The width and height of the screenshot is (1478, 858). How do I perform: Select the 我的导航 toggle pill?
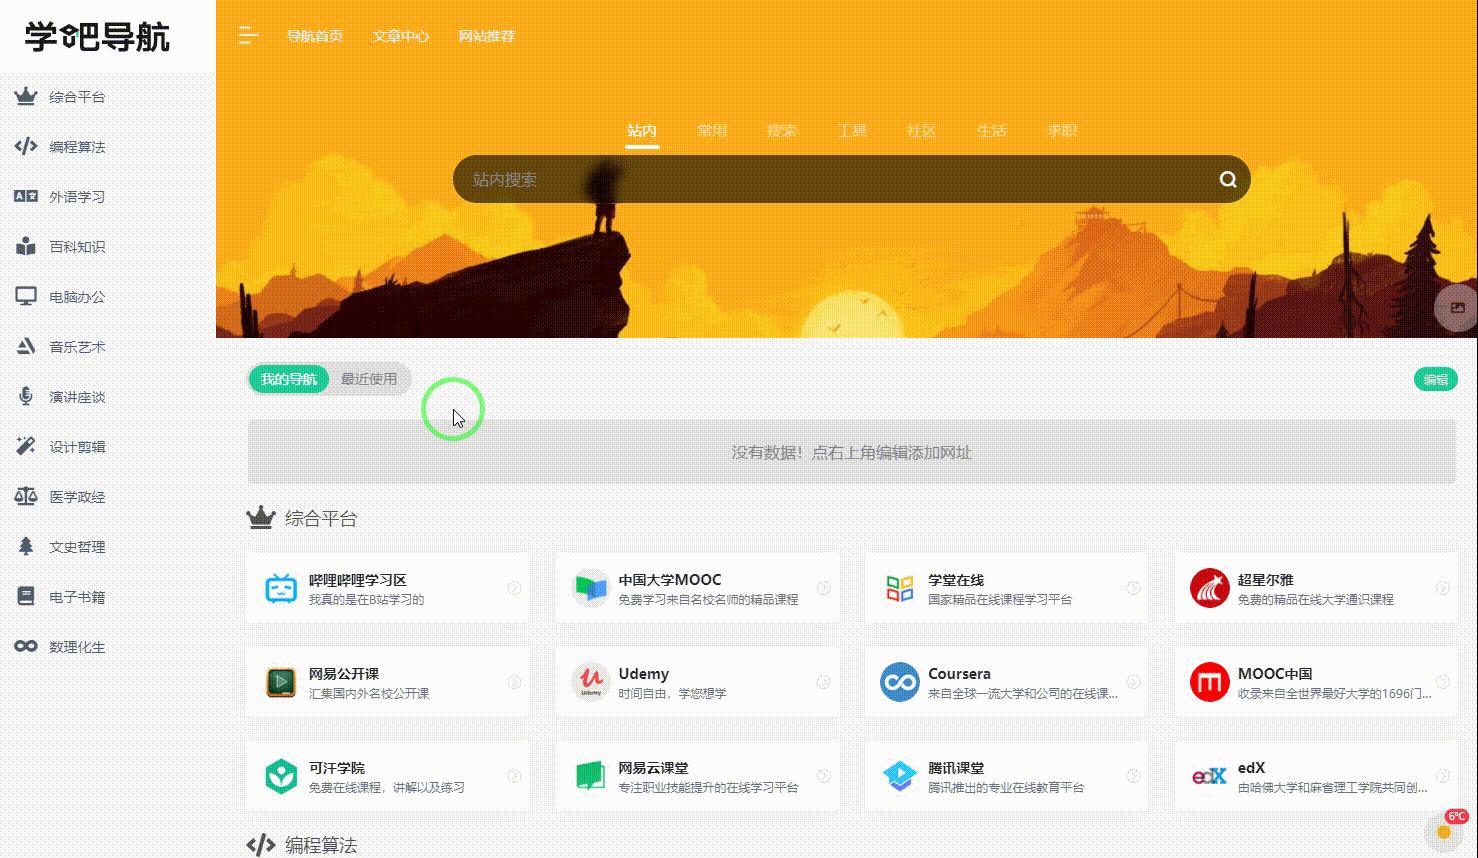(x=288, y=379)
